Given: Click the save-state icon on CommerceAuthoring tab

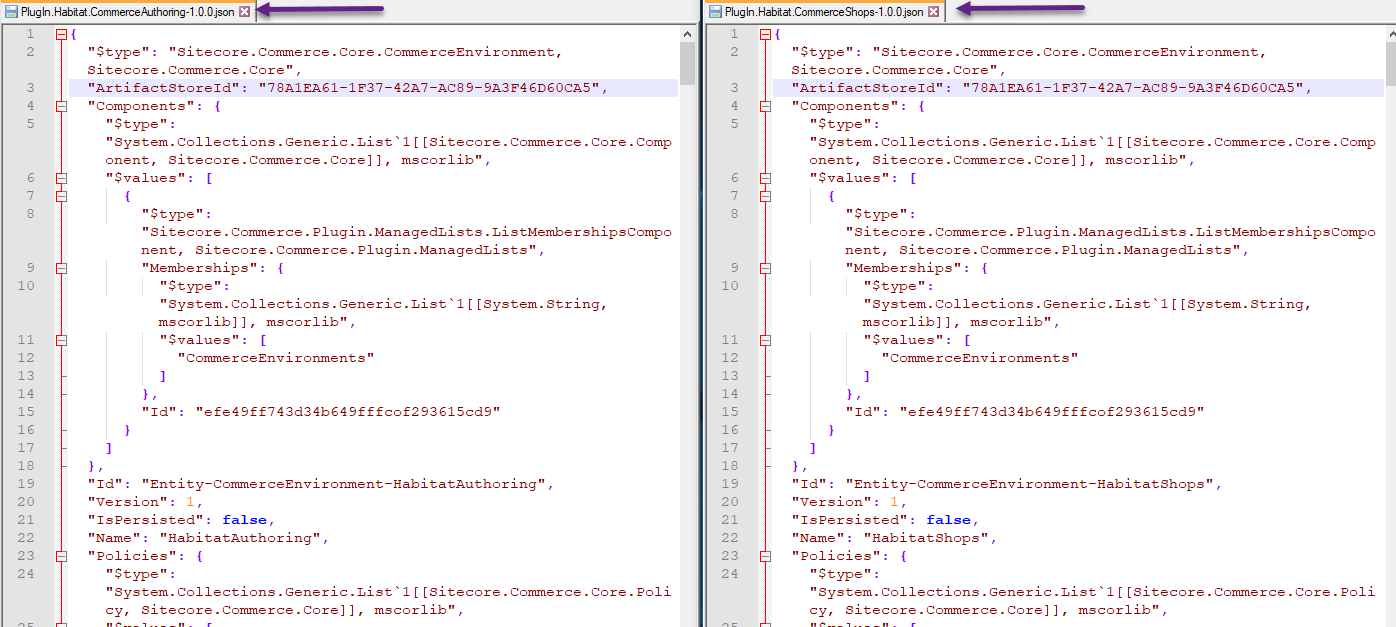Looking at the screenshot, I should [12, 12].
